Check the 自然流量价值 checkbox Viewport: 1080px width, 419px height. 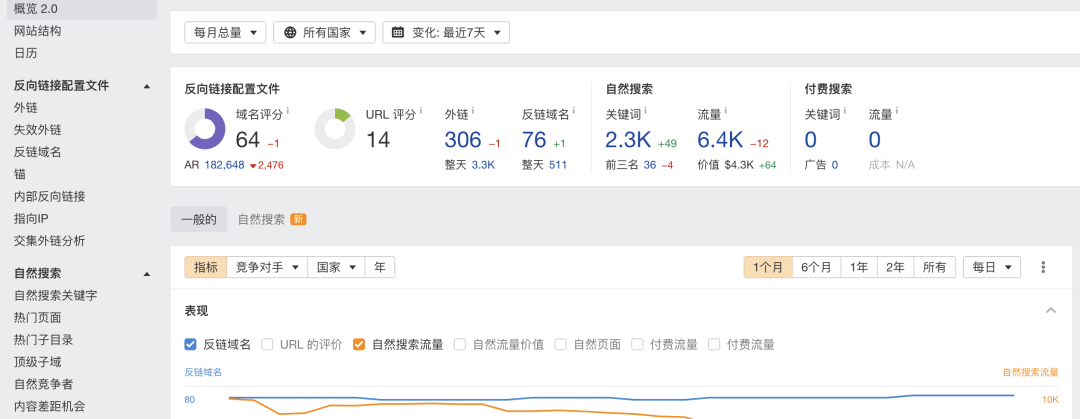pyautogui.click(x=460, y=345)
